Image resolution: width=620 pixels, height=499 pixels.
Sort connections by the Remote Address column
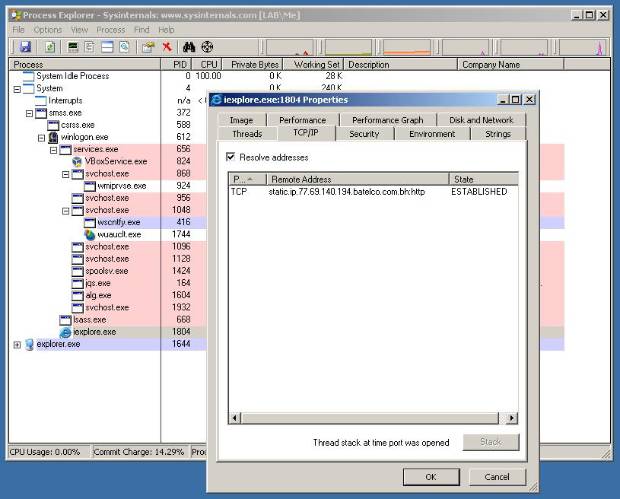(357, 179)
